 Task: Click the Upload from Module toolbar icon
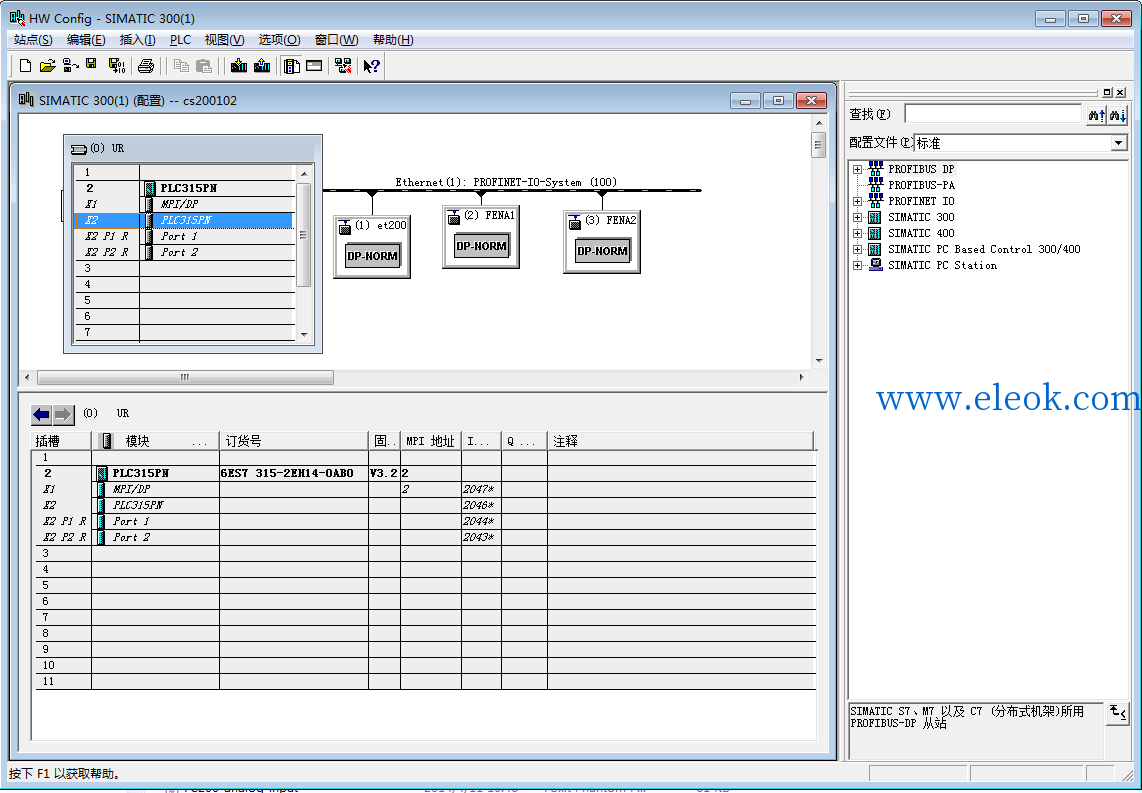point(262,66)
